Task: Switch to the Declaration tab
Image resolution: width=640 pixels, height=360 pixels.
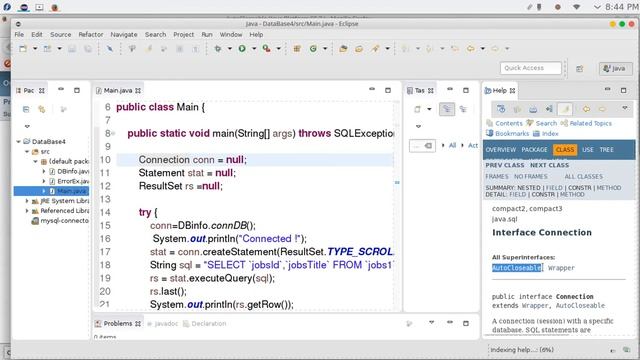Action: pos(204,324)
